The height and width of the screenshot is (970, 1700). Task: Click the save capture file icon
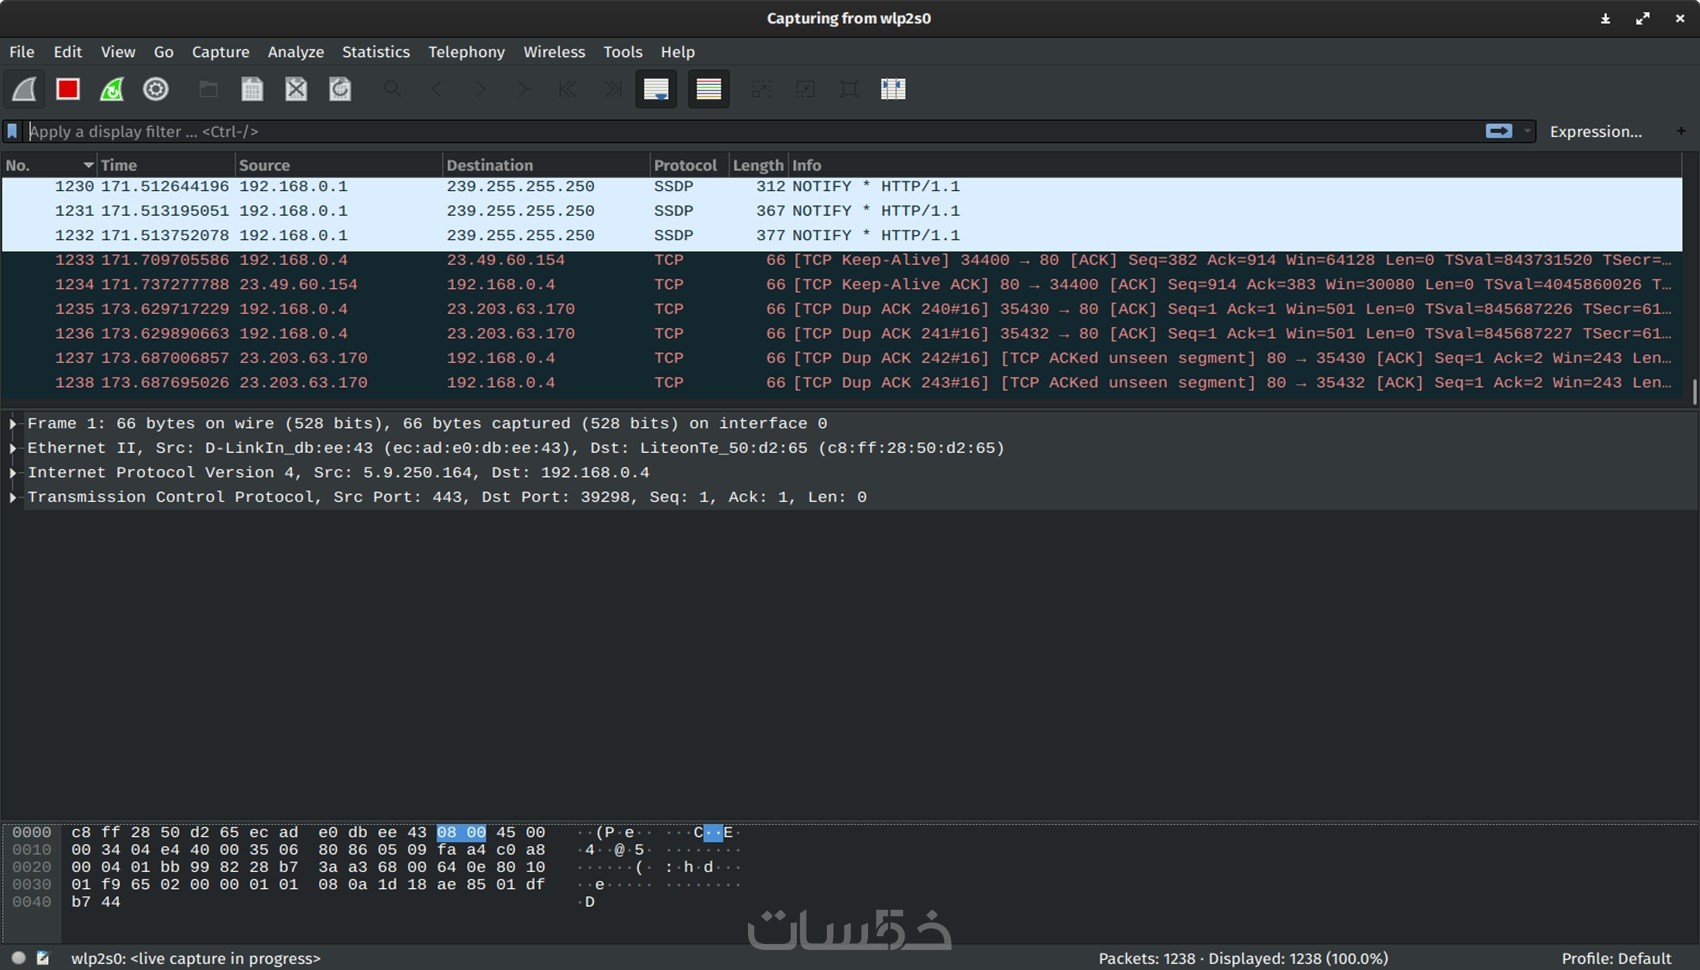pos(252,89)
